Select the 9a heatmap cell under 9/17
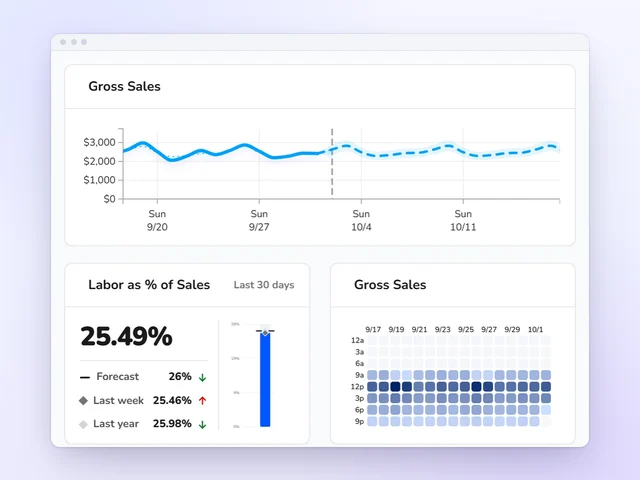 coord(372,375)
